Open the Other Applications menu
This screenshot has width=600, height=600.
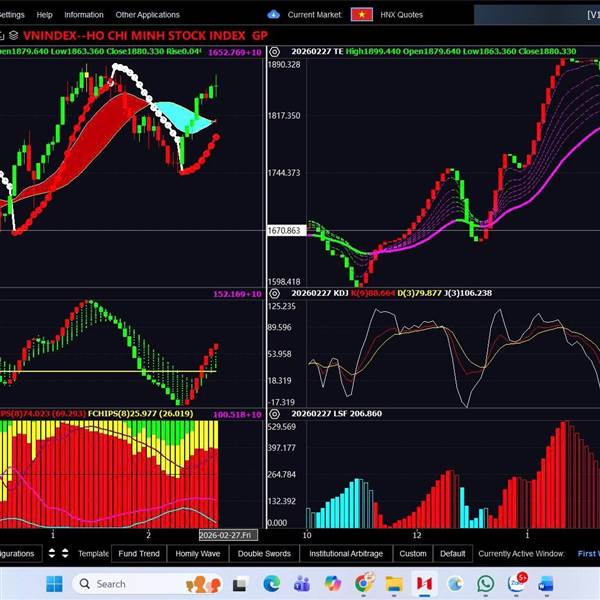point(147,15)
